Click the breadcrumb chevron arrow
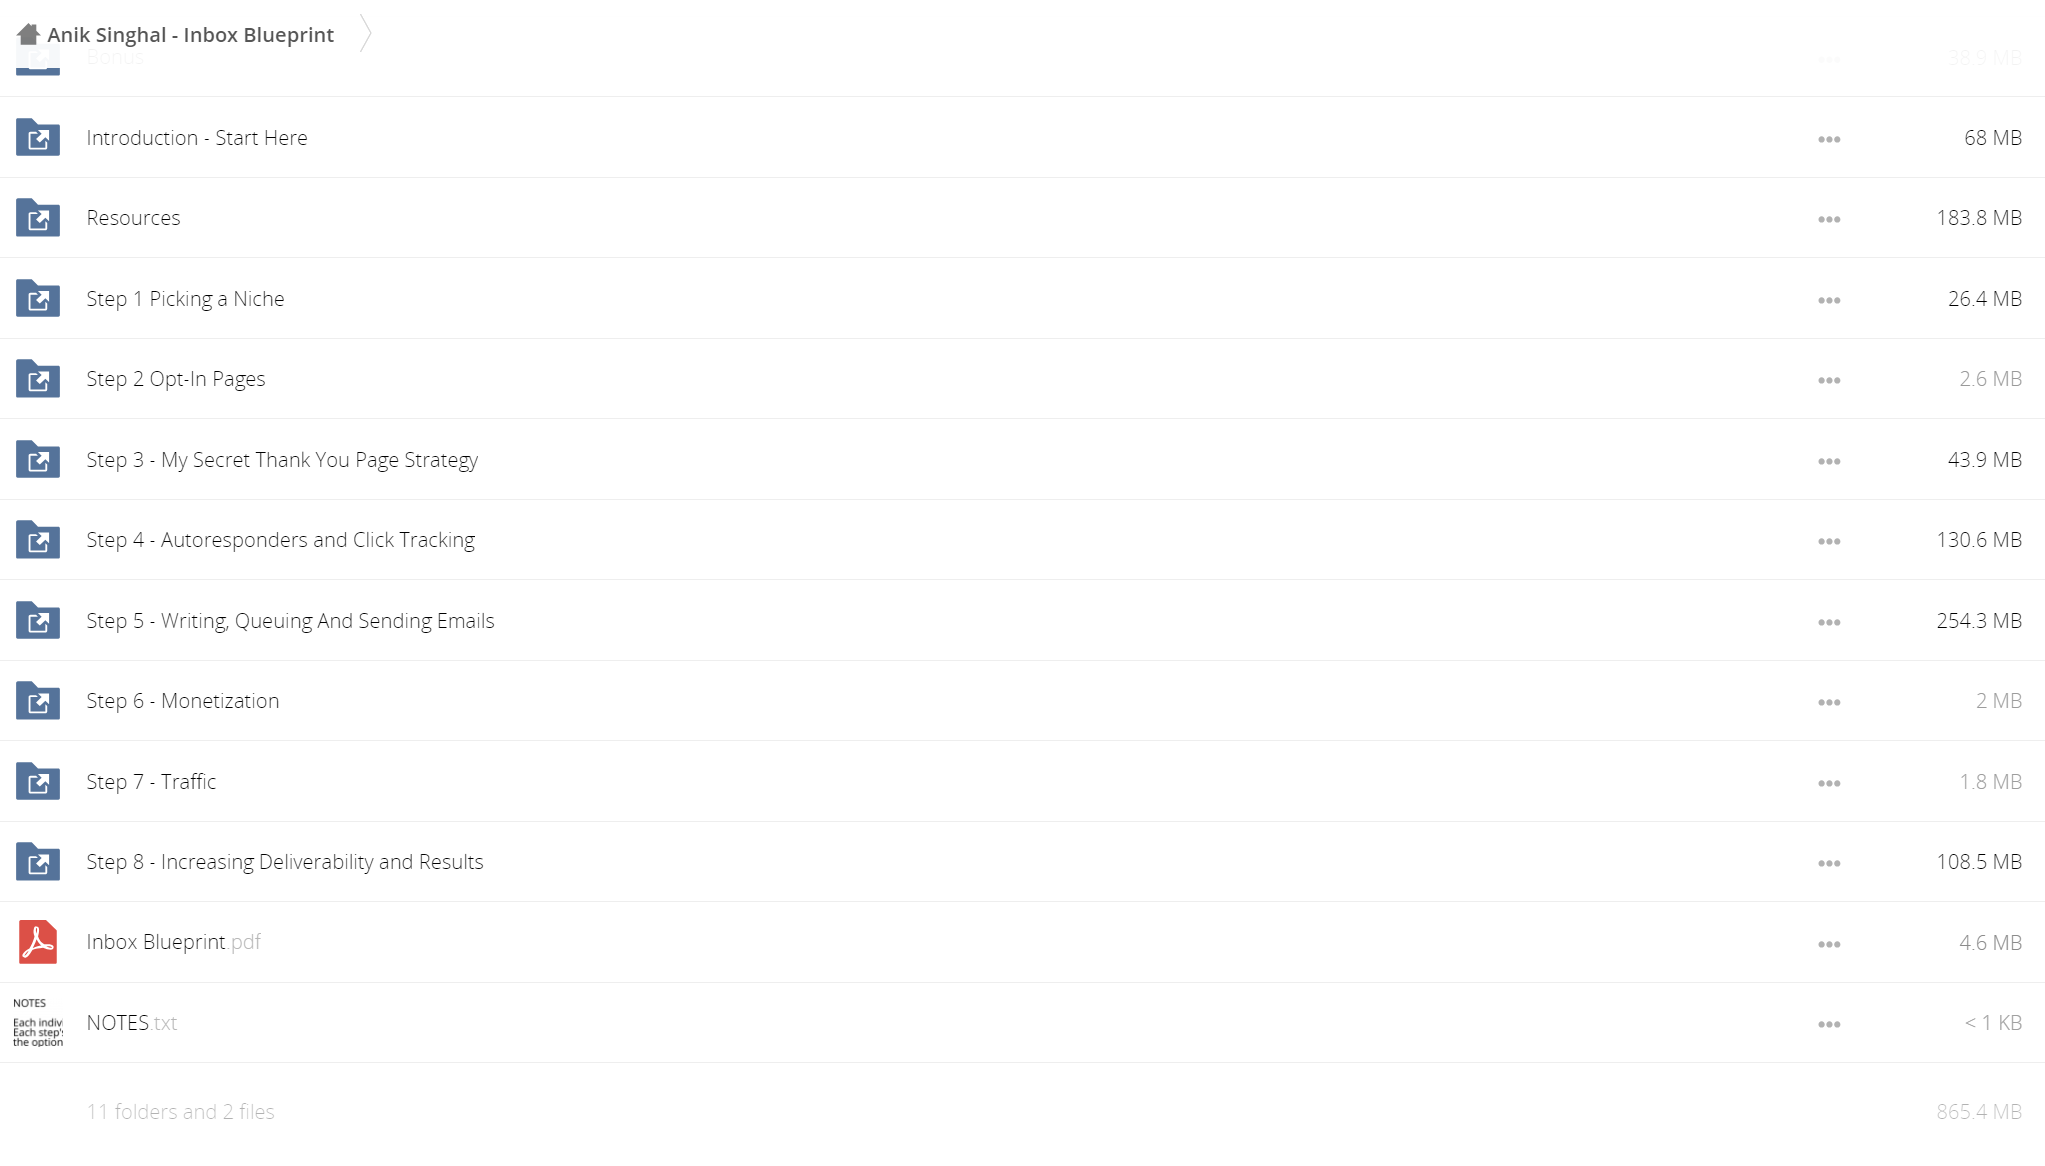The height and width of the screenshot is (1166, 2045). pyautogui.click(x=366, y=33)
